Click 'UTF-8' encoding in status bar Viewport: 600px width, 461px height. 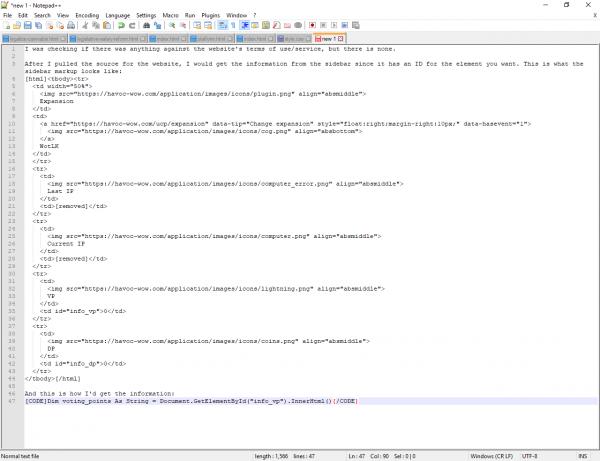pyautogui.click(x=530, y=456)
